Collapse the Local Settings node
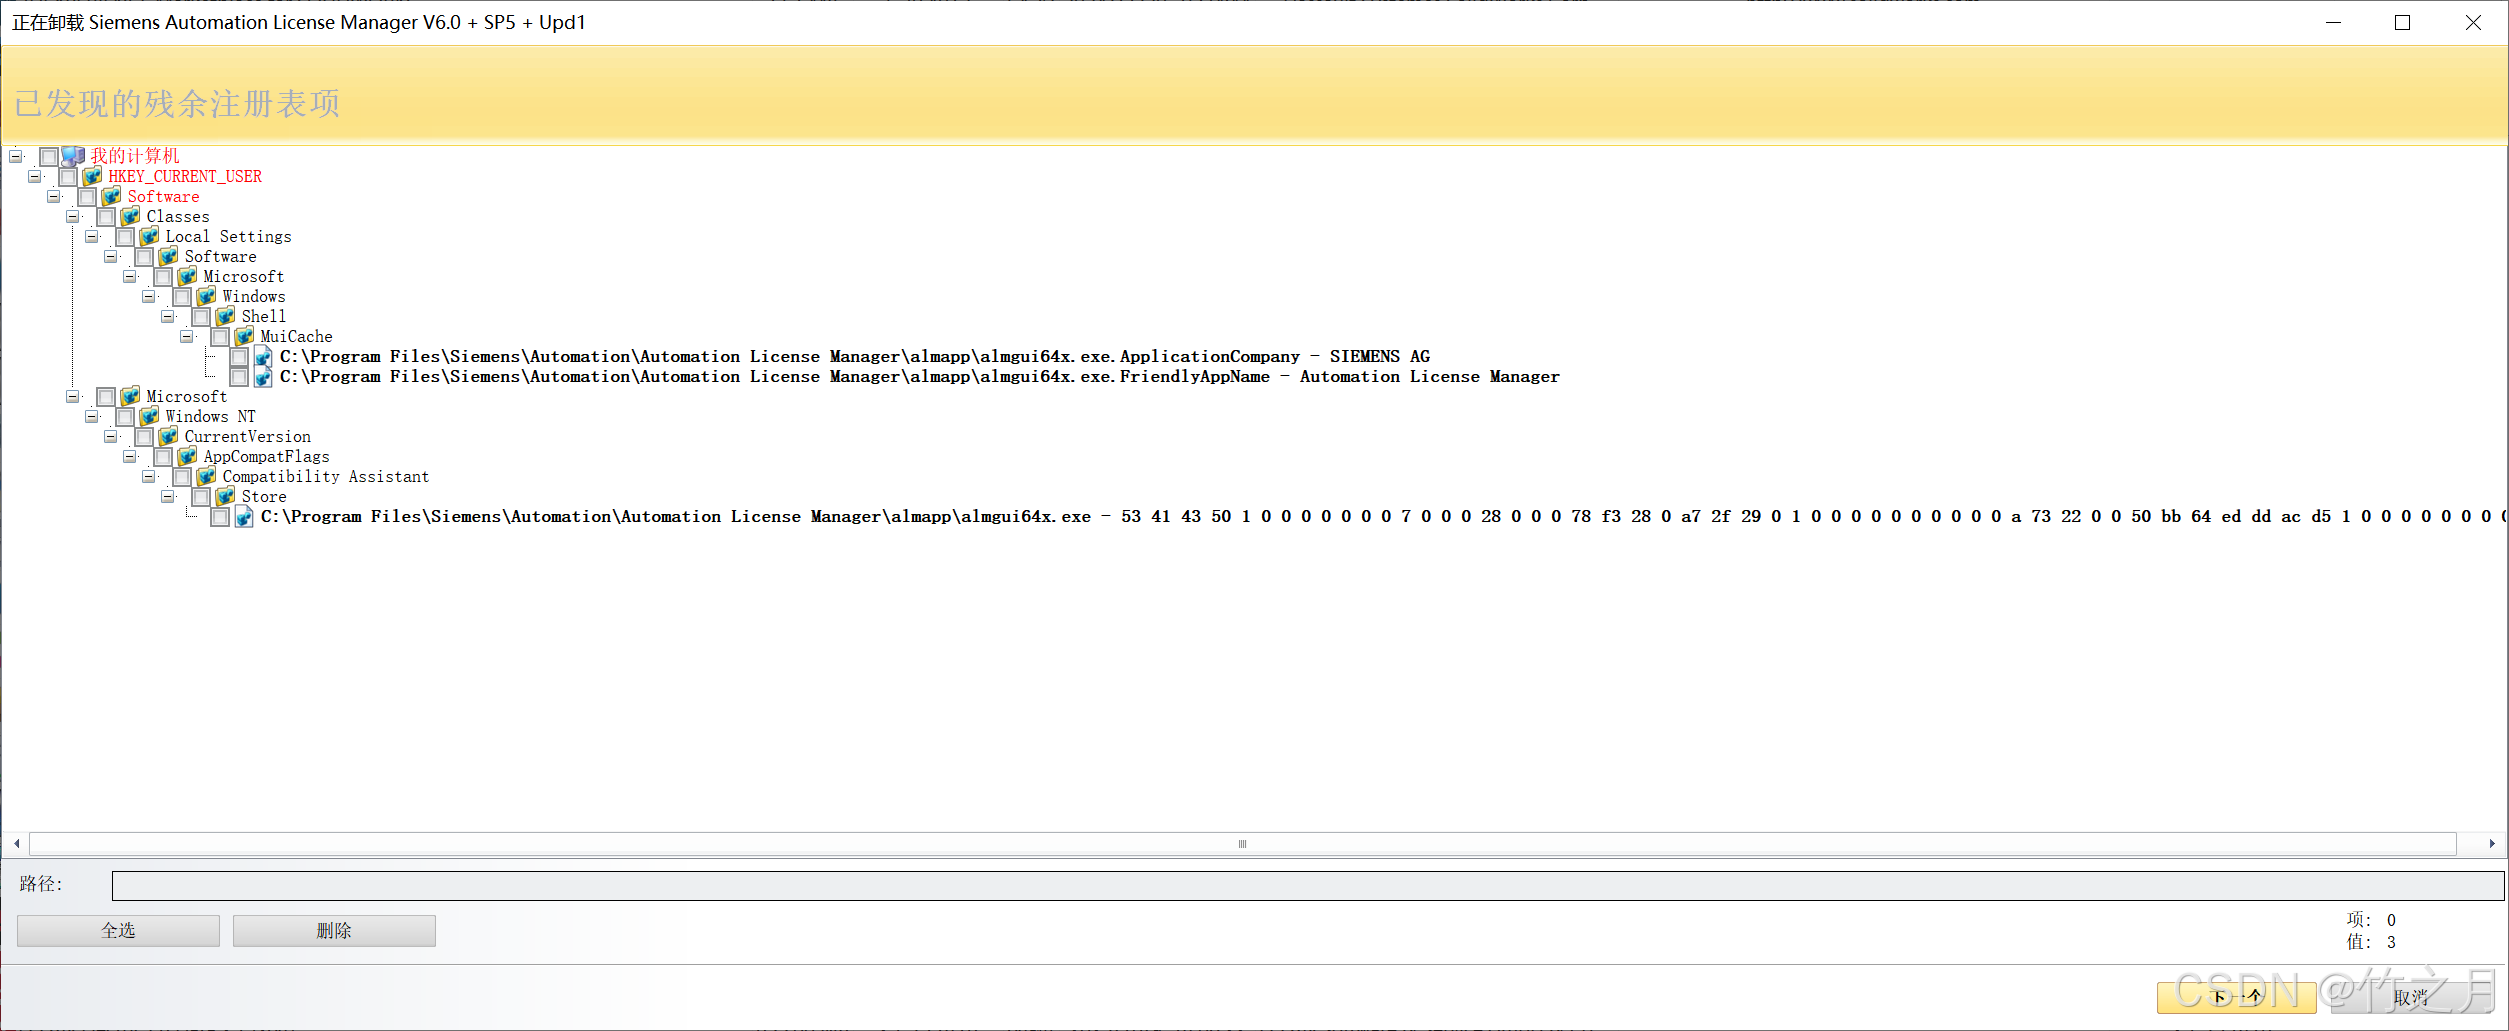Screen dimensions: 2509x1031 [91, 236]
